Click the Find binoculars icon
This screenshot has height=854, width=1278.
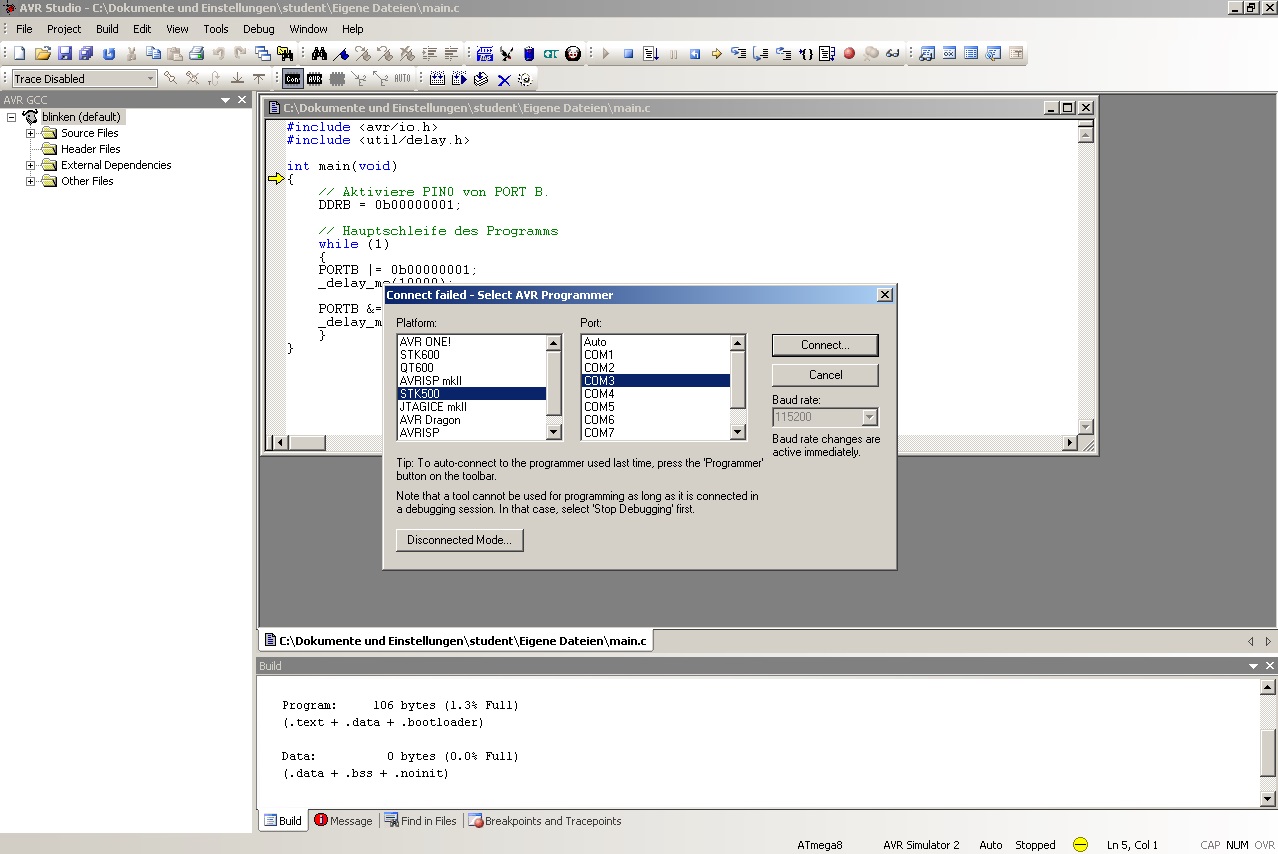click(x=319, y=54)
